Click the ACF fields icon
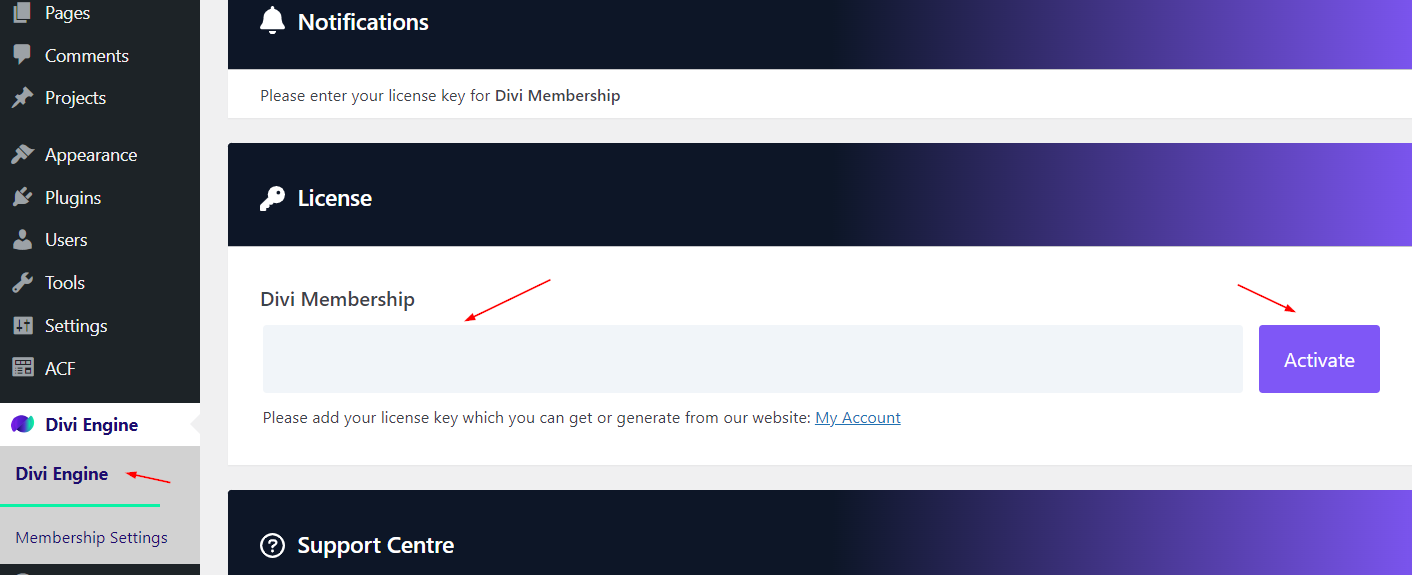 tap(22, 368)
